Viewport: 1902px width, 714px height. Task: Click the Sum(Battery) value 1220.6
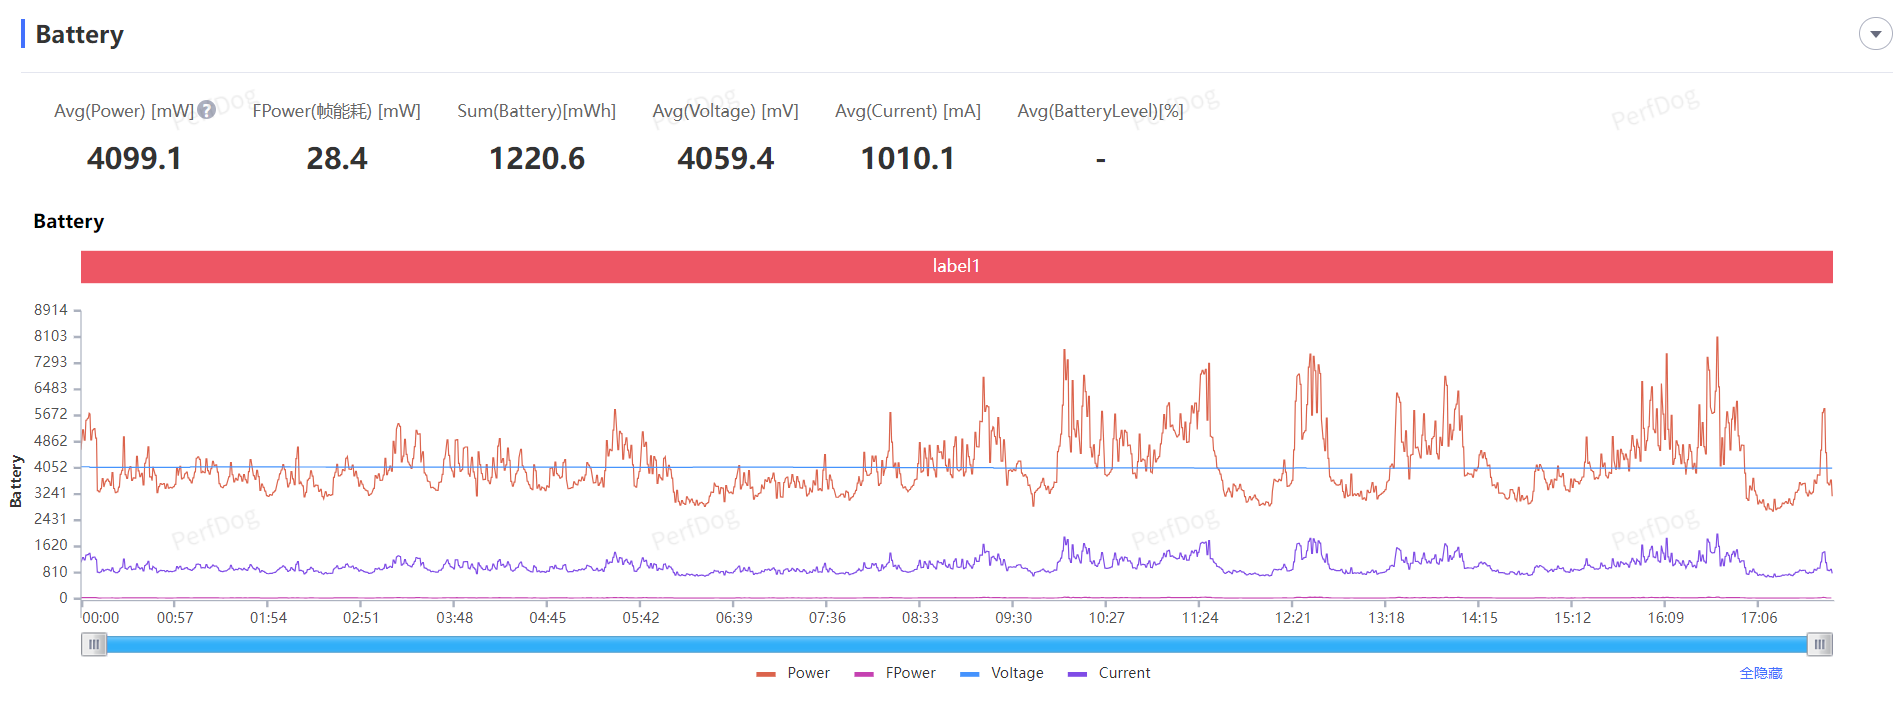[536, 158]
